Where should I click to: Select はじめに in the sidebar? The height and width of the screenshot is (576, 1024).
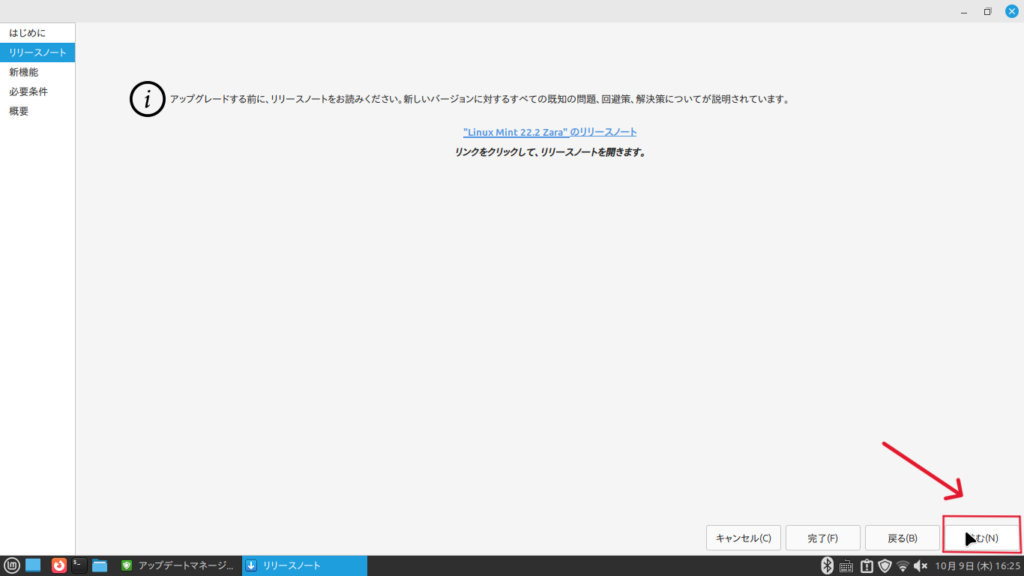pos(28,33)
